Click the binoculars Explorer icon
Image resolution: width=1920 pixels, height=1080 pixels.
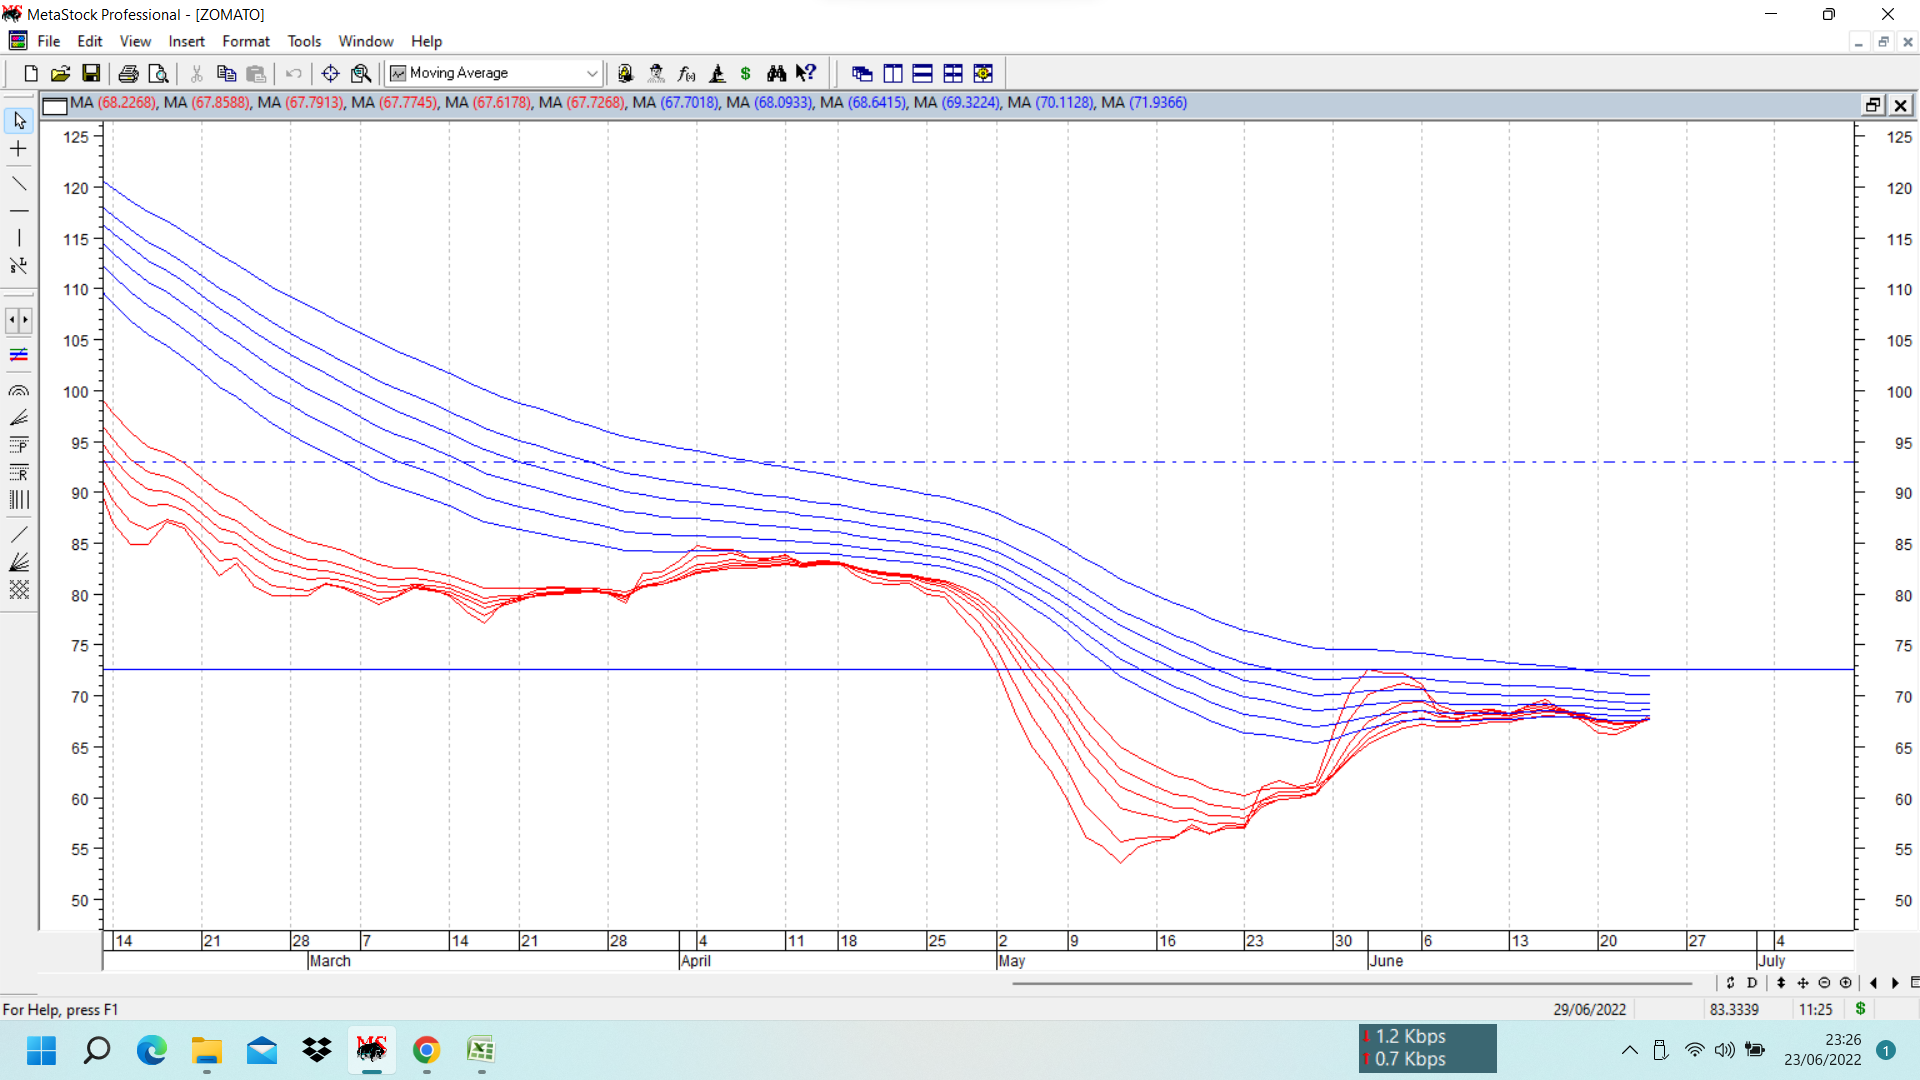776,73
